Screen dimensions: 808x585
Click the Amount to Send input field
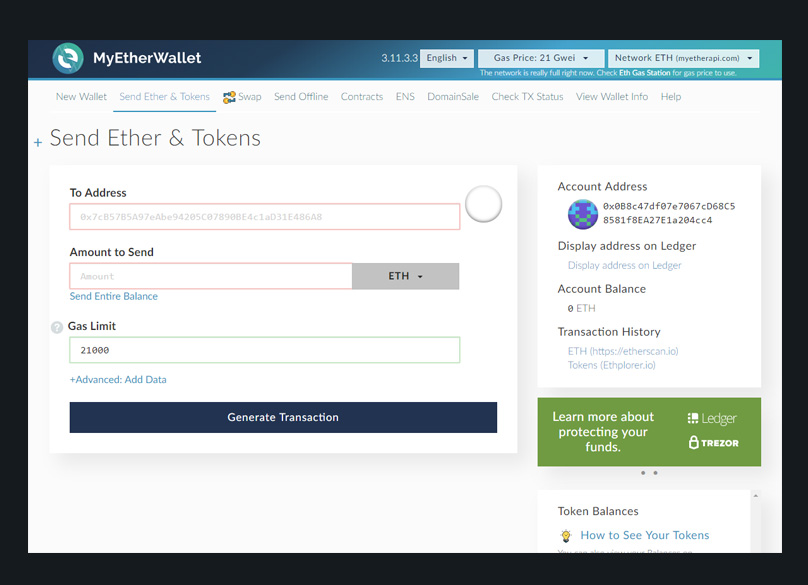[211, 276]
